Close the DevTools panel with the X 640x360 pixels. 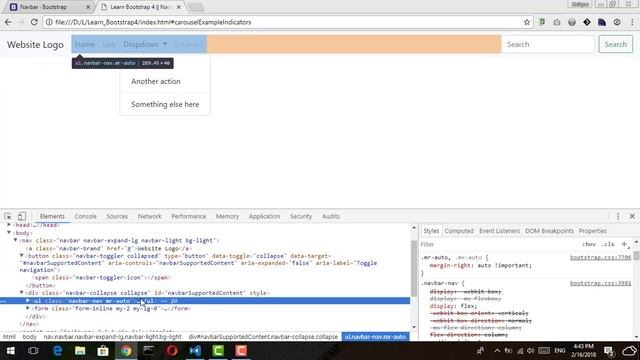tap(632, 216)
